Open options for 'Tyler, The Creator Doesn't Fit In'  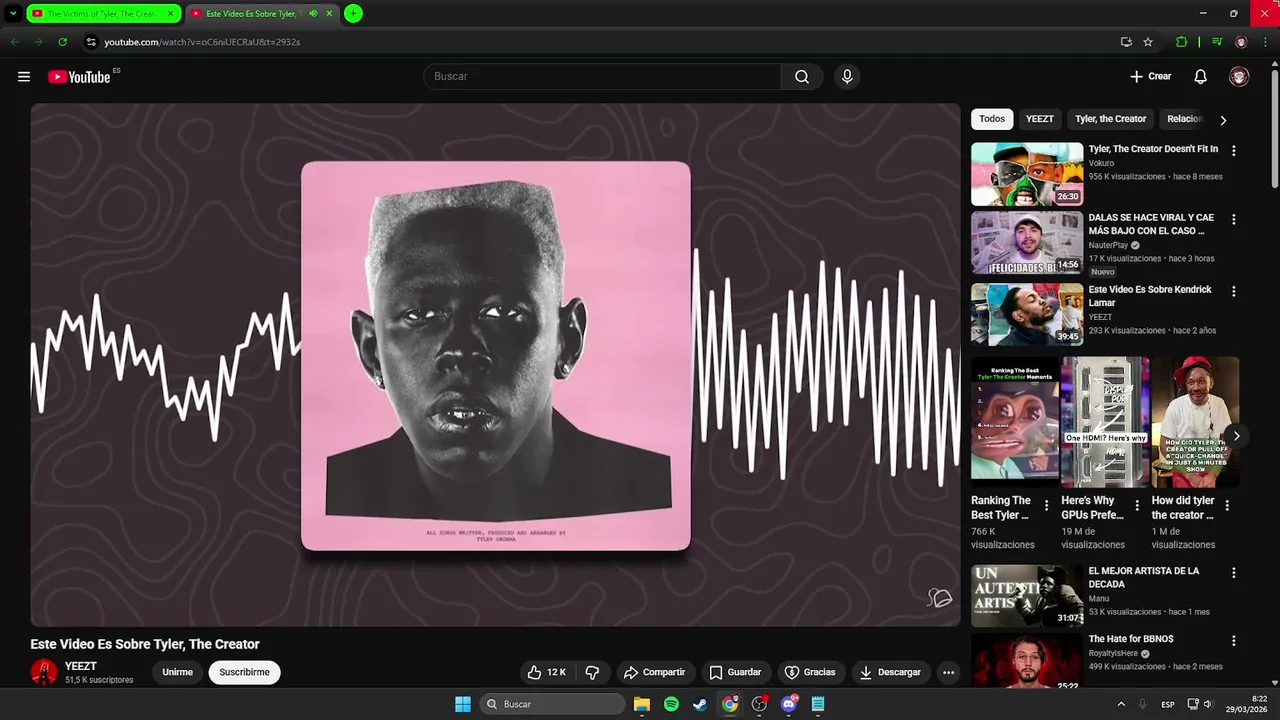tap(1233, 151)
